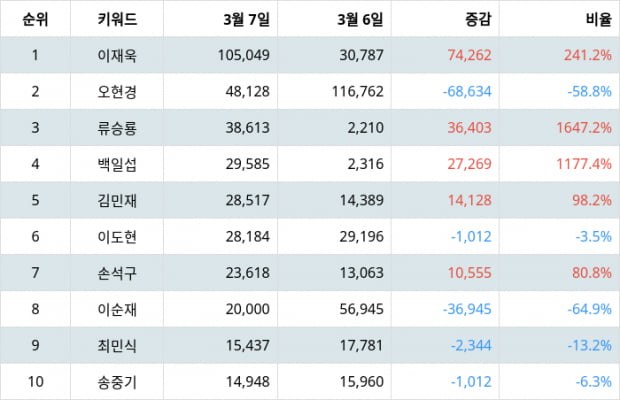Select the keyword 최민식
The width and height of the screenshot is (620, 400).
click(117, 345)
